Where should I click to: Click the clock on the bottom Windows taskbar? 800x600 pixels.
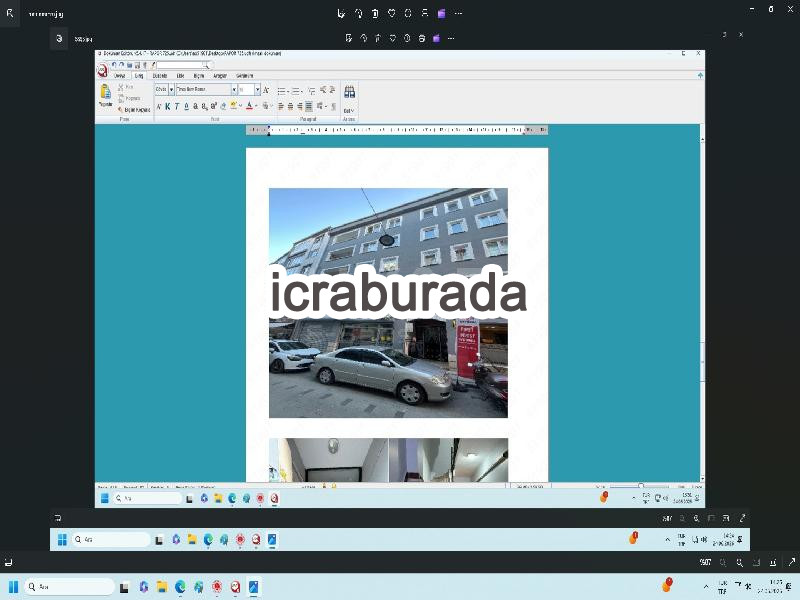click(772, 587)
